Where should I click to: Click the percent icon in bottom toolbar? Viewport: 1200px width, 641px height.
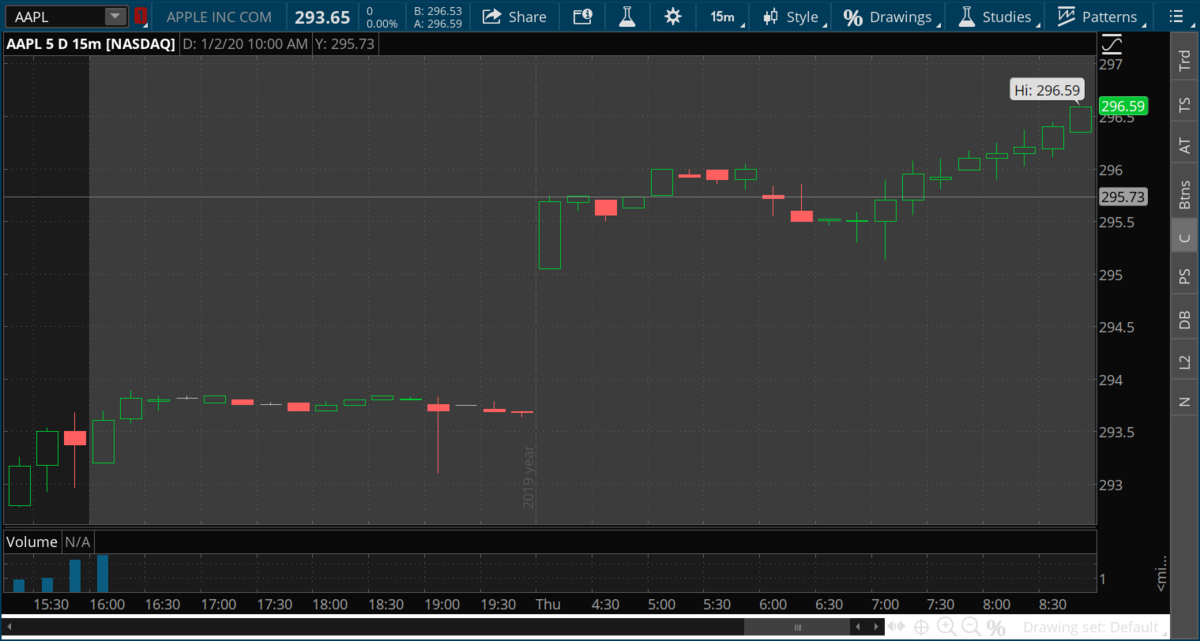[x=996, y=628]
